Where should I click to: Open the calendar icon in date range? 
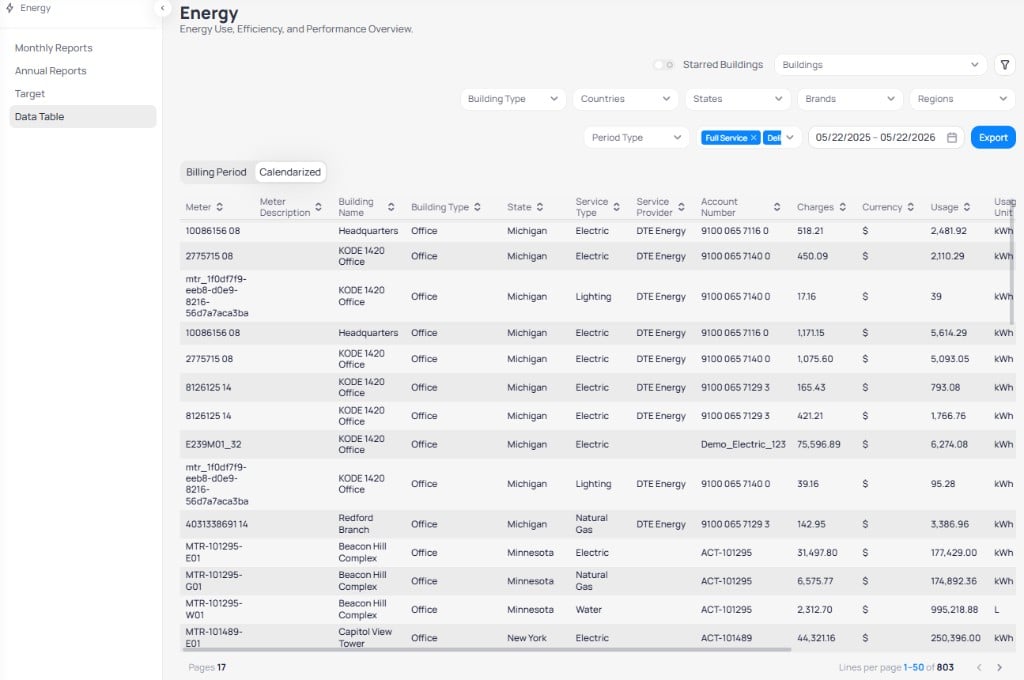coord(952,138)
